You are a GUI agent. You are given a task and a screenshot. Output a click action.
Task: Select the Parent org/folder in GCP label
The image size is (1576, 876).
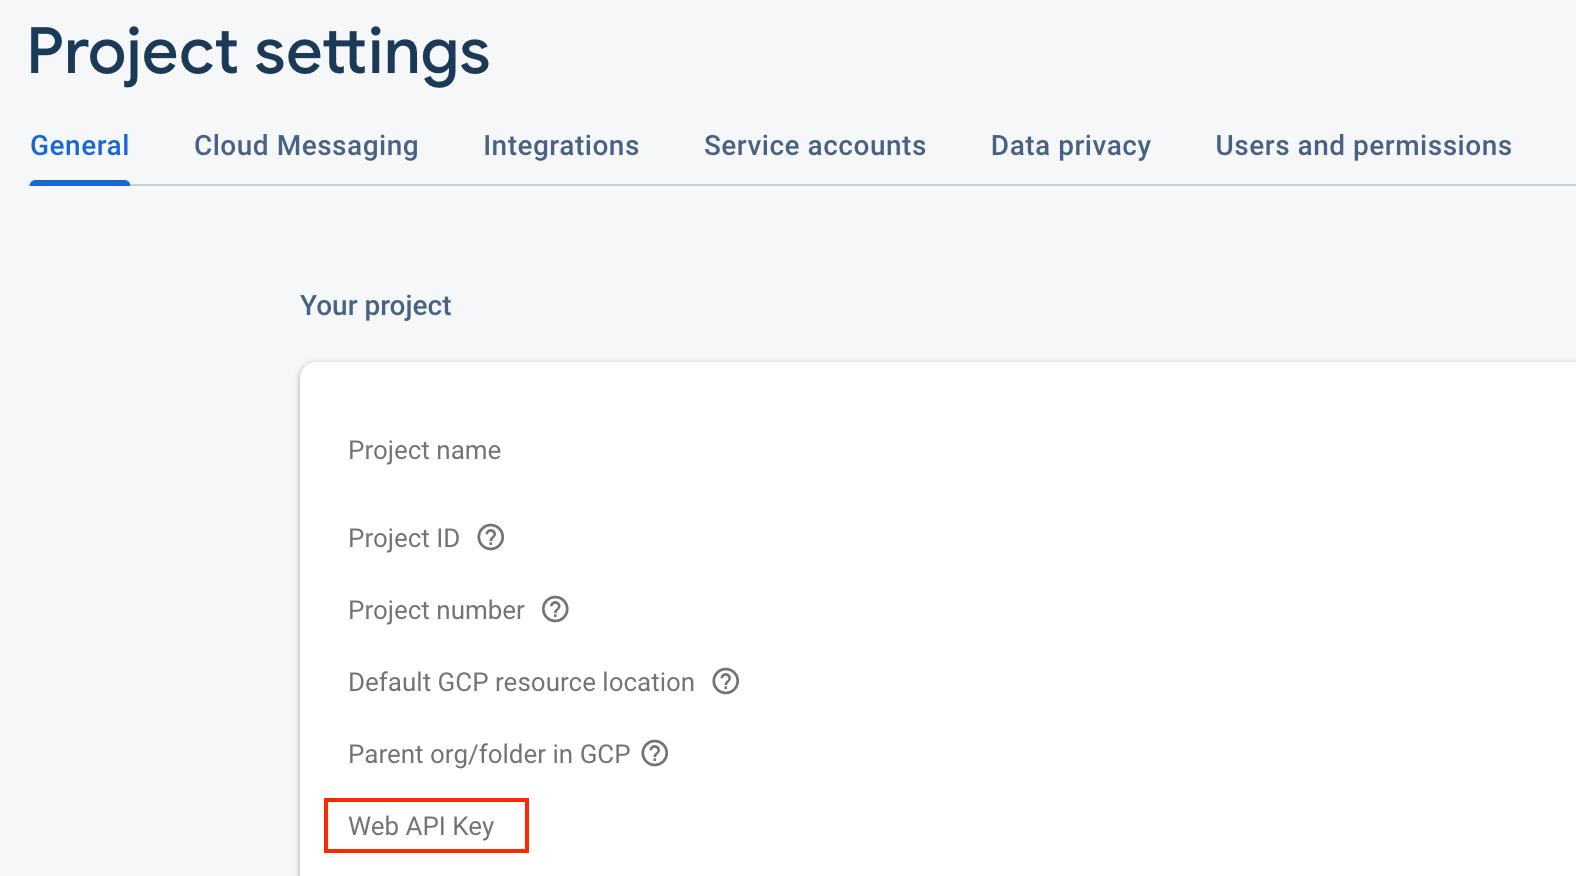pyautogui.click(x=489, y=755)
